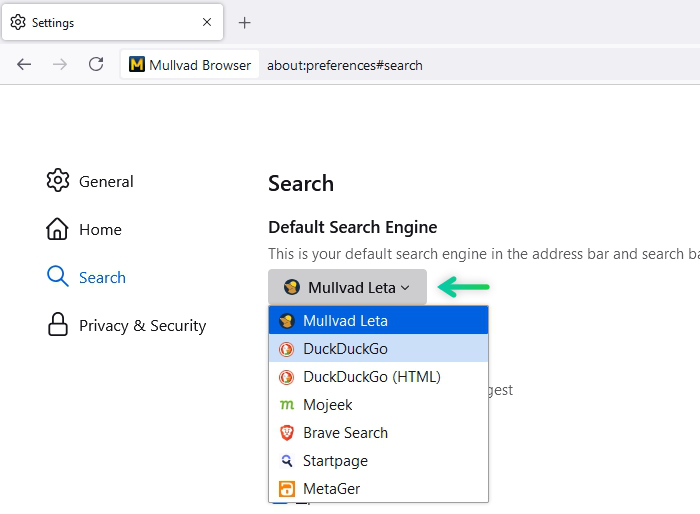The image size is (700, 514).
Task: Click the Mullvad Browser identity icon
Action: coord(137,64)
